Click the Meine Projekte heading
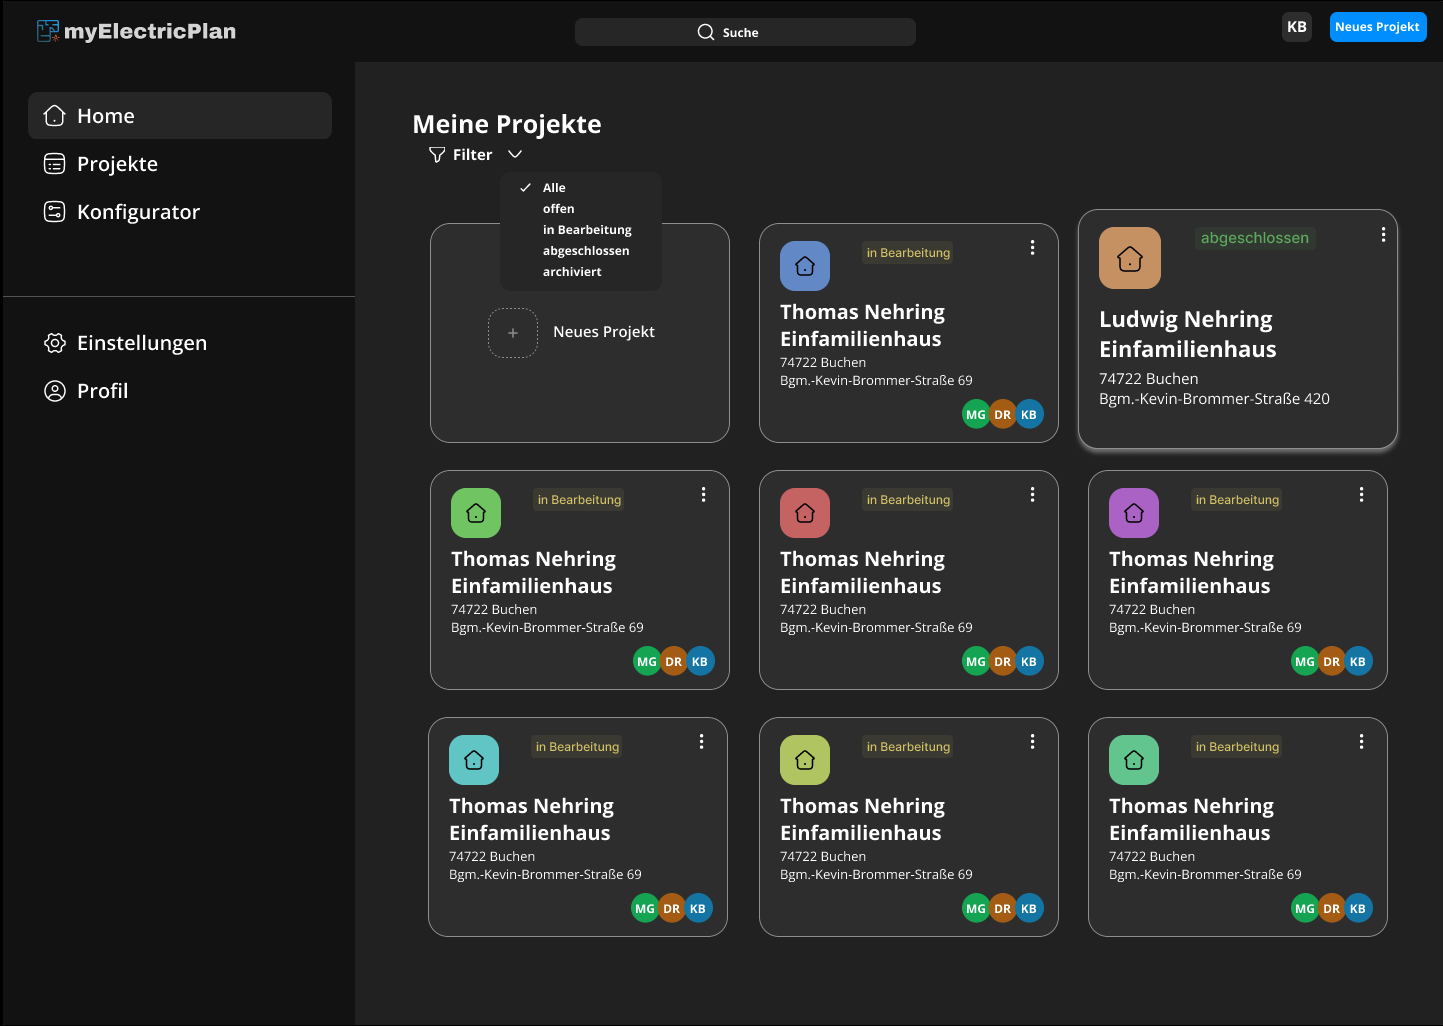This screenshot has height=1026, width=1443. coord(507,124)
